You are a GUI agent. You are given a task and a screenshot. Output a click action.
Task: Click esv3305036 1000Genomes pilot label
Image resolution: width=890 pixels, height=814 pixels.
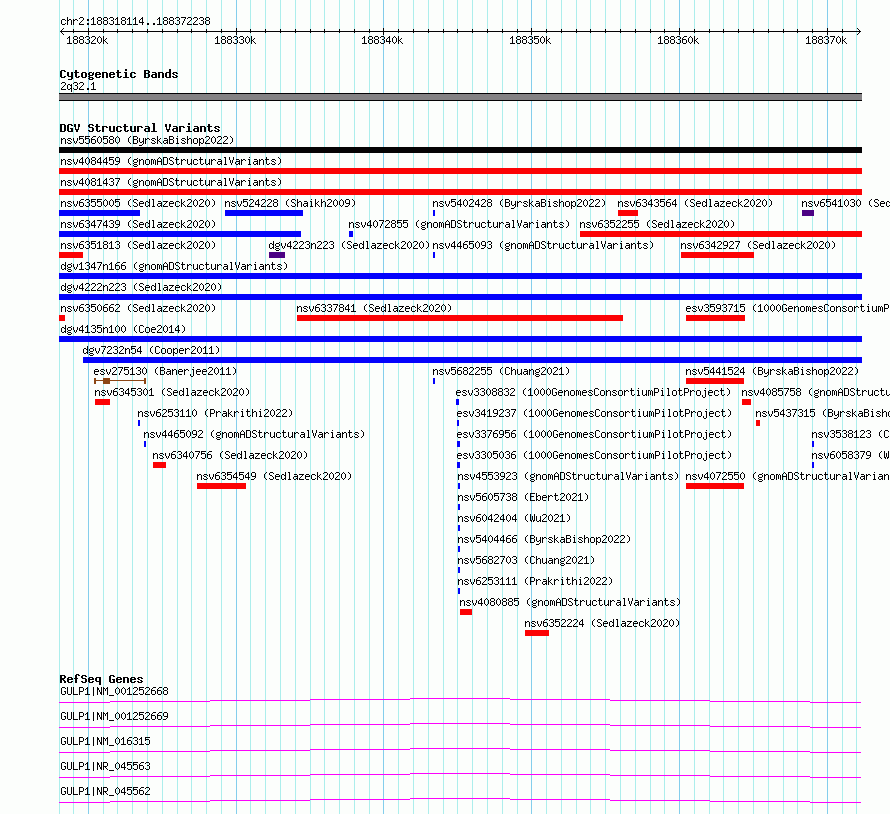point(594,455)
